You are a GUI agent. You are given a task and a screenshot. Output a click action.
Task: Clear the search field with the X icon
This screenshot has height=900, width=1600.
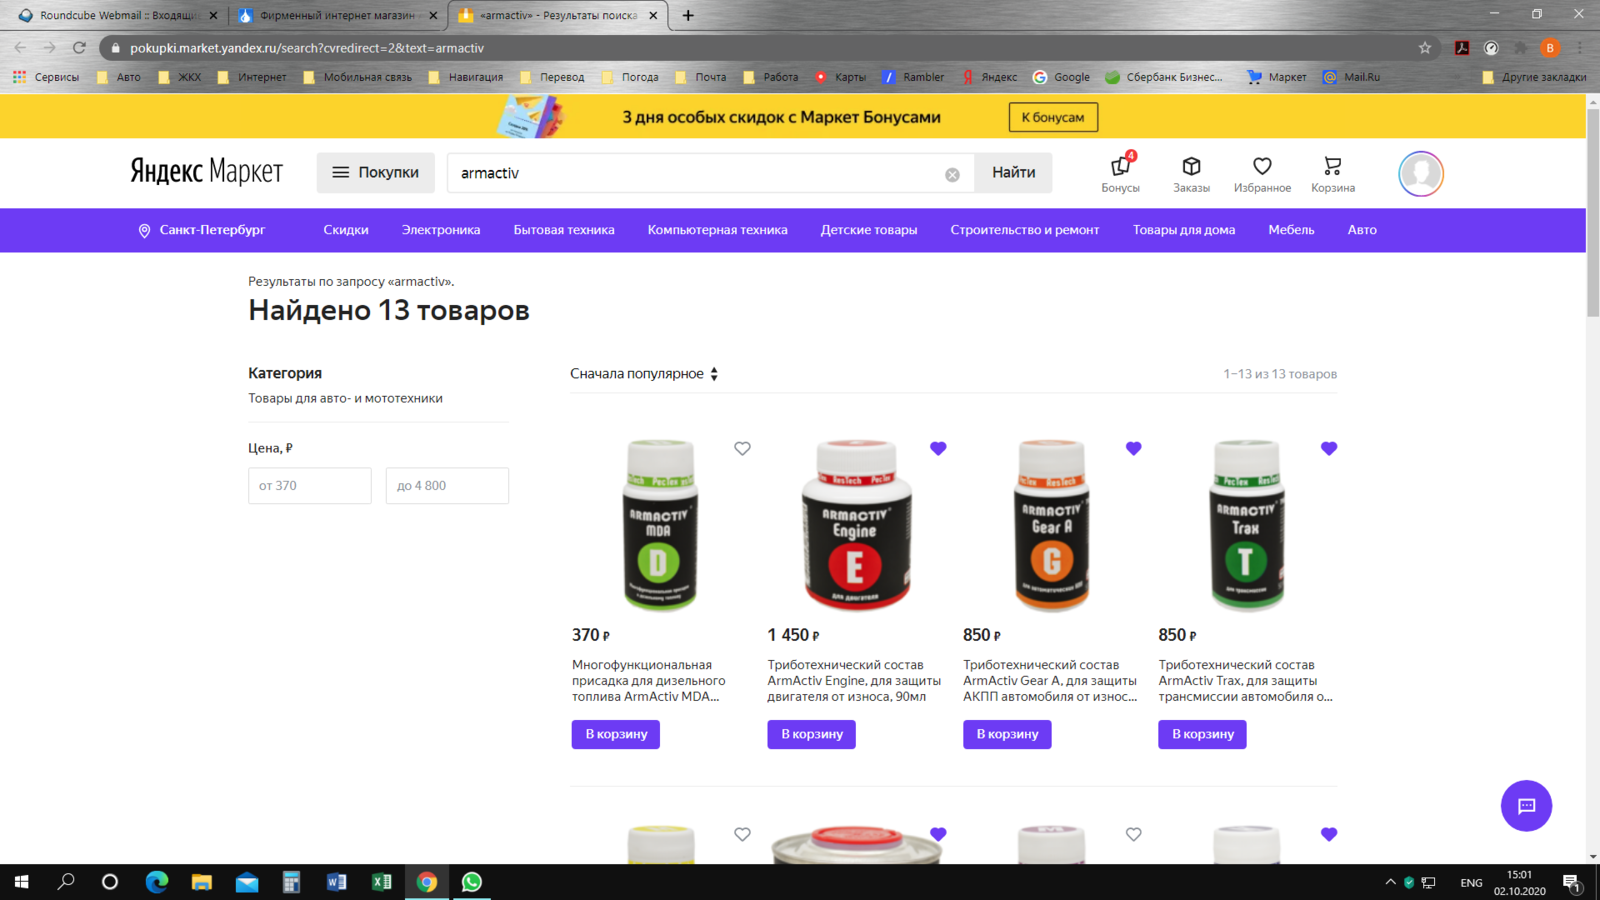(952, 174)
